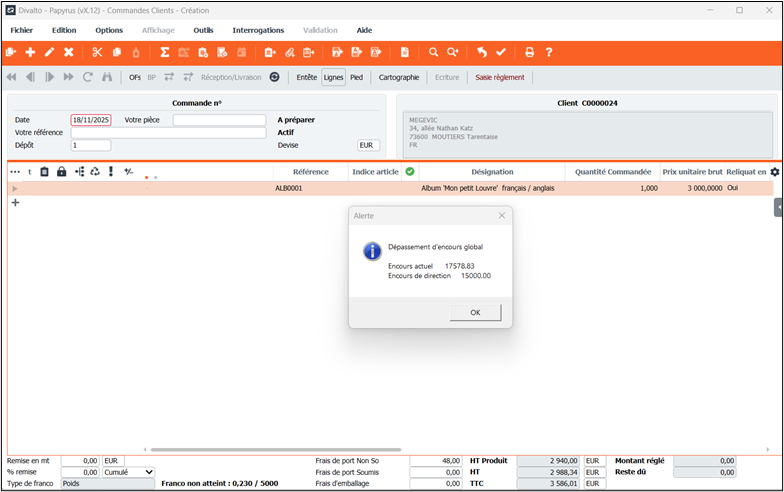Image resolution: width=784 pixels, height=492 pixels.
Task: Click the three dots icon in lines toolbar
Action: tap(15, 172)
